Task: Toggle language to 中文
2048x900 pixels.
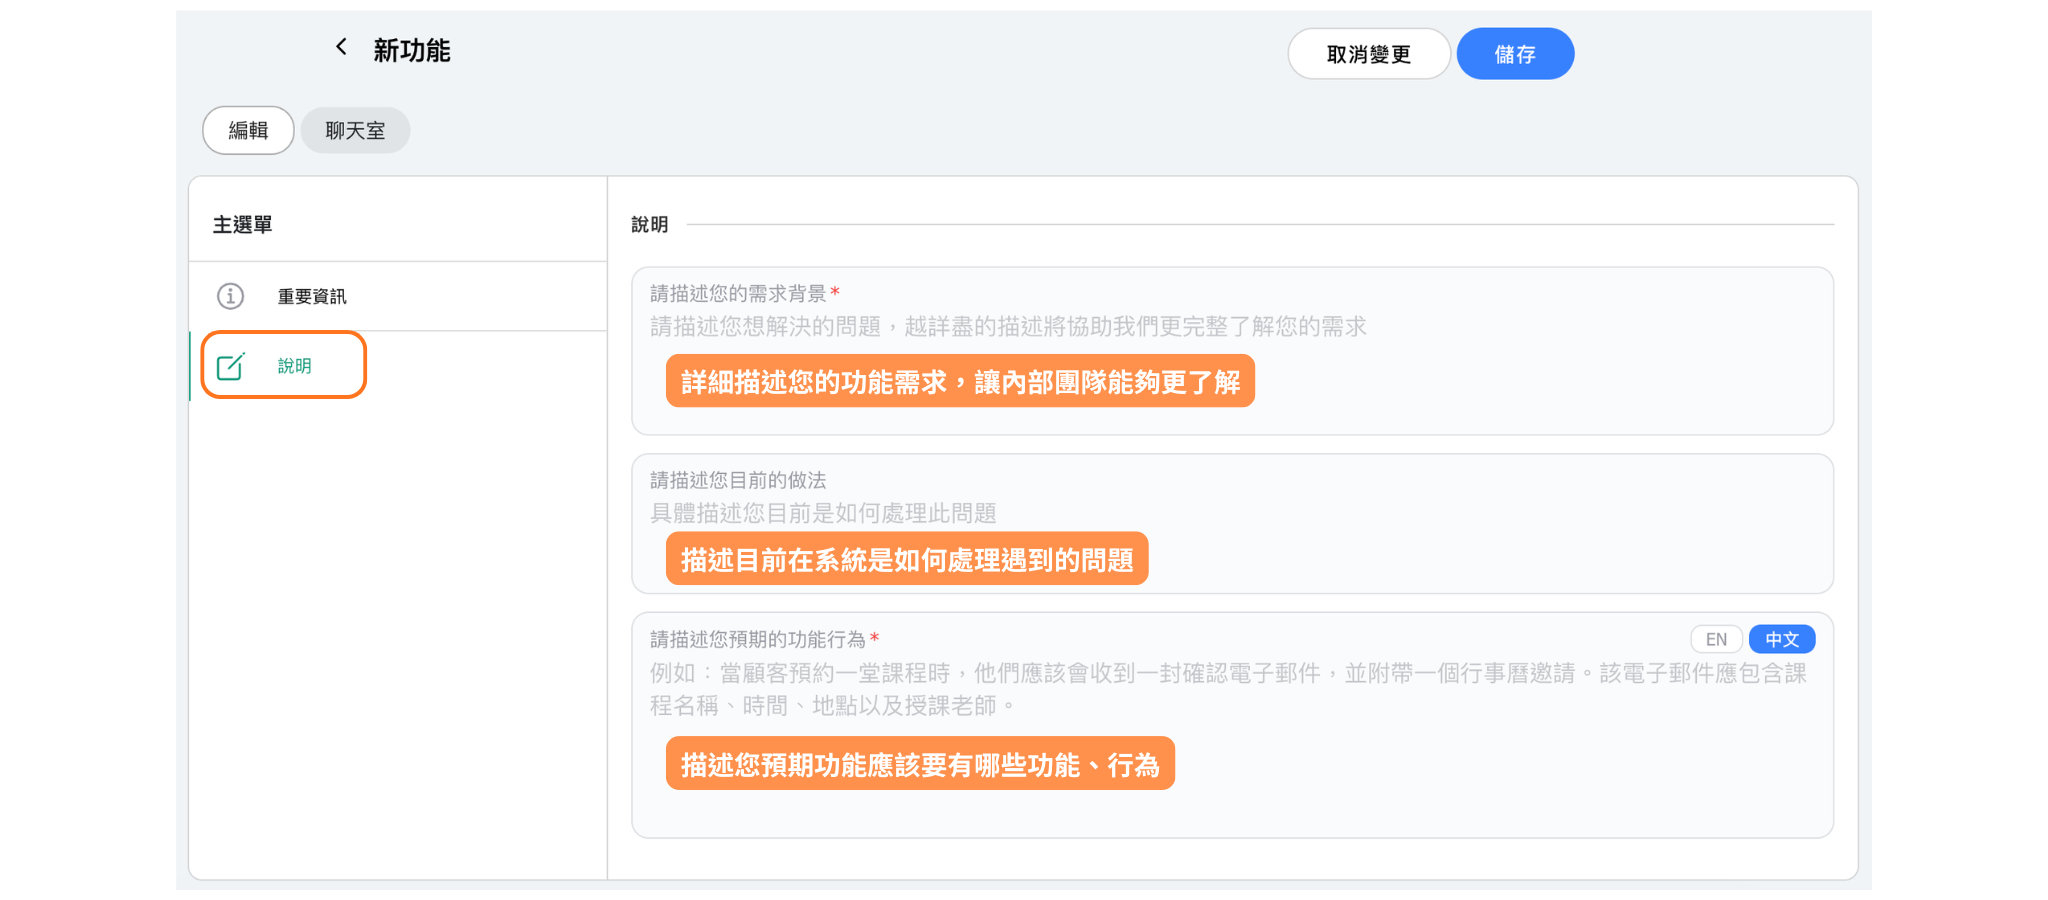Action: coord(1781,640)
